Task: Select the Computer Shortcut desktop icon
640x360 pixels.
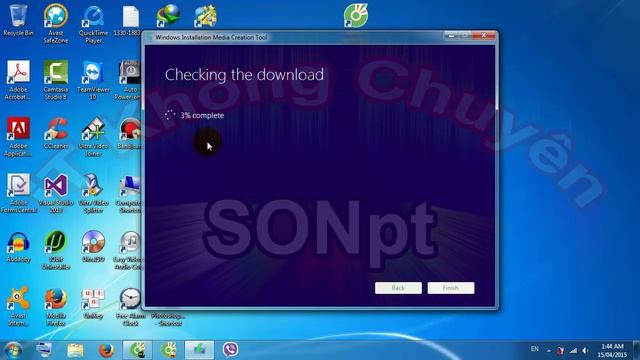Action: [129, 194]
